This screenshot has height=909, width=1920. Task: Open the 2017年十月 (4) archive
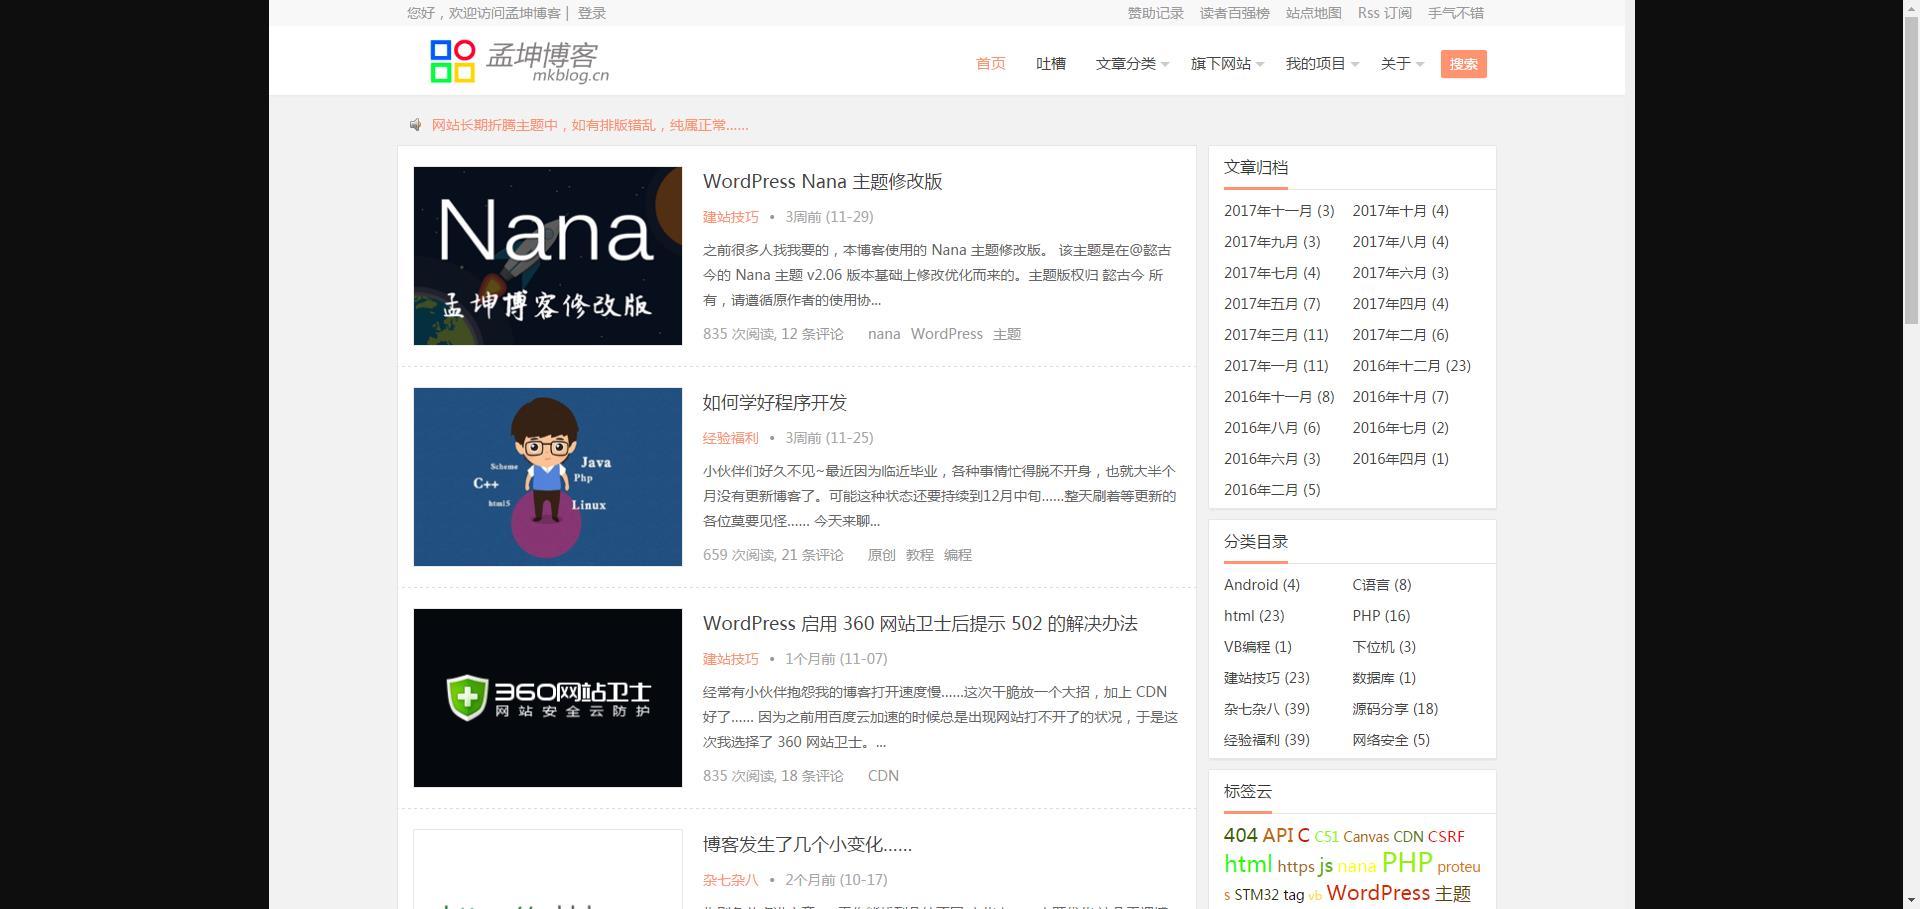[x=1400, y=211]
